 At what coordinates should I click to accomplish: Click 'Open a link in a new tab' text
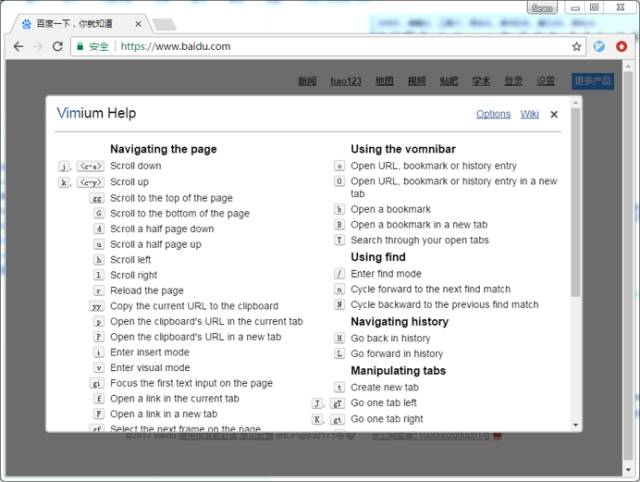(x=164, y=414)
